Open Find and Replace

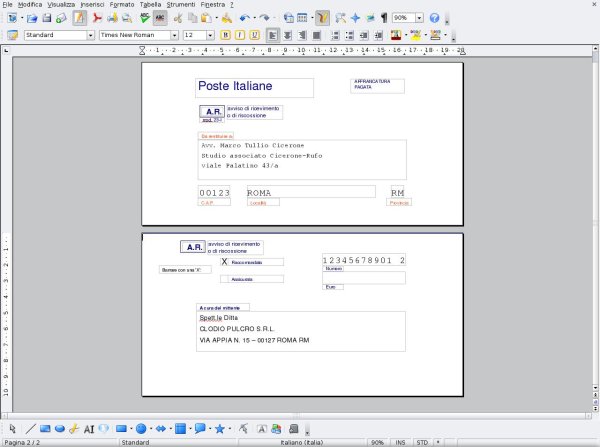point(340,18)
